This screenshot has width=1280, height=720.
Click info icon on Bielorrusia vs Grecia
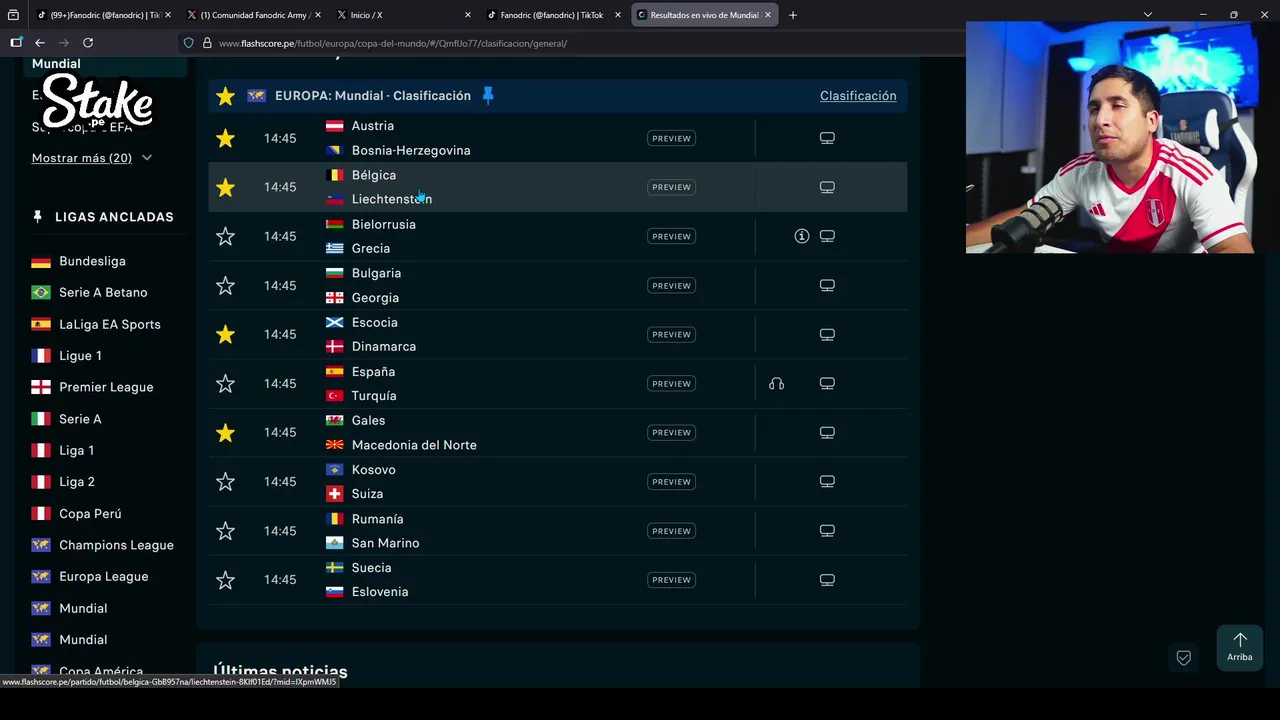801,236
